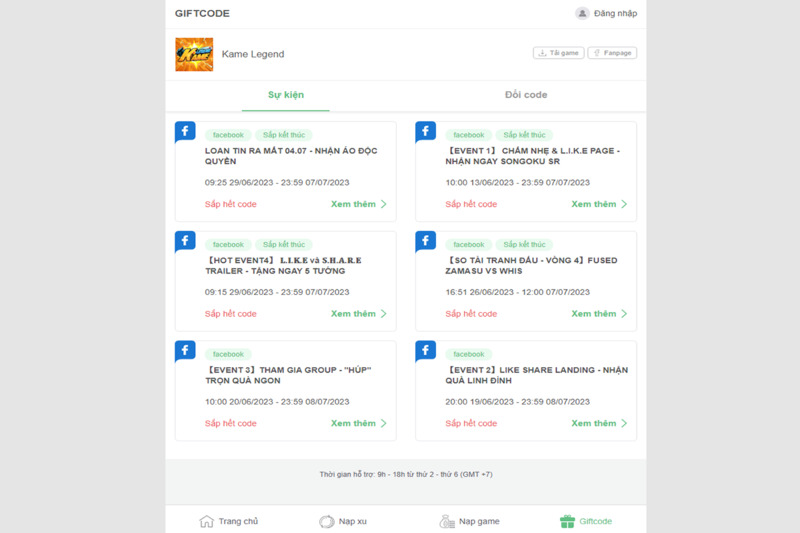Click the user avatar icon beside Đăng nhập
Viewport: 800px width, 533px height.
[582, 13]
